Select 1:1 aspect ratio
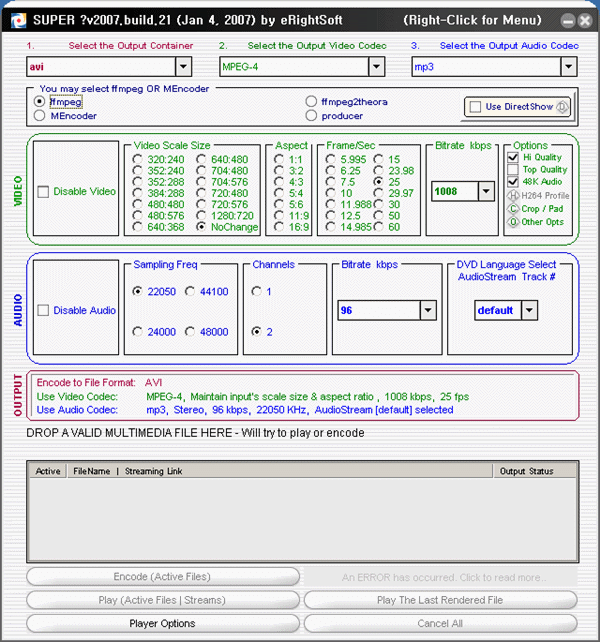600x642 pixels. point(279,159)
